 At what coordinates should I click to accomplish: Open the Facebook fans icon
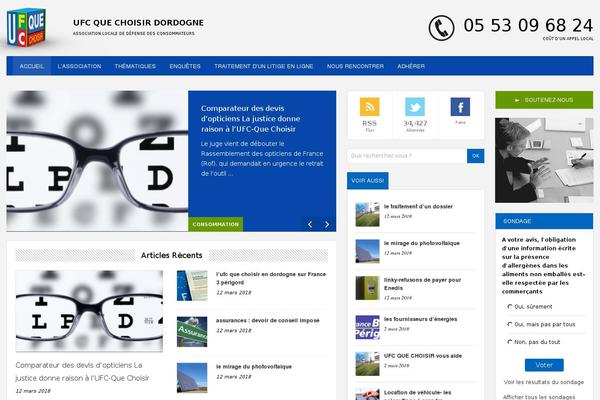[460, 106]
